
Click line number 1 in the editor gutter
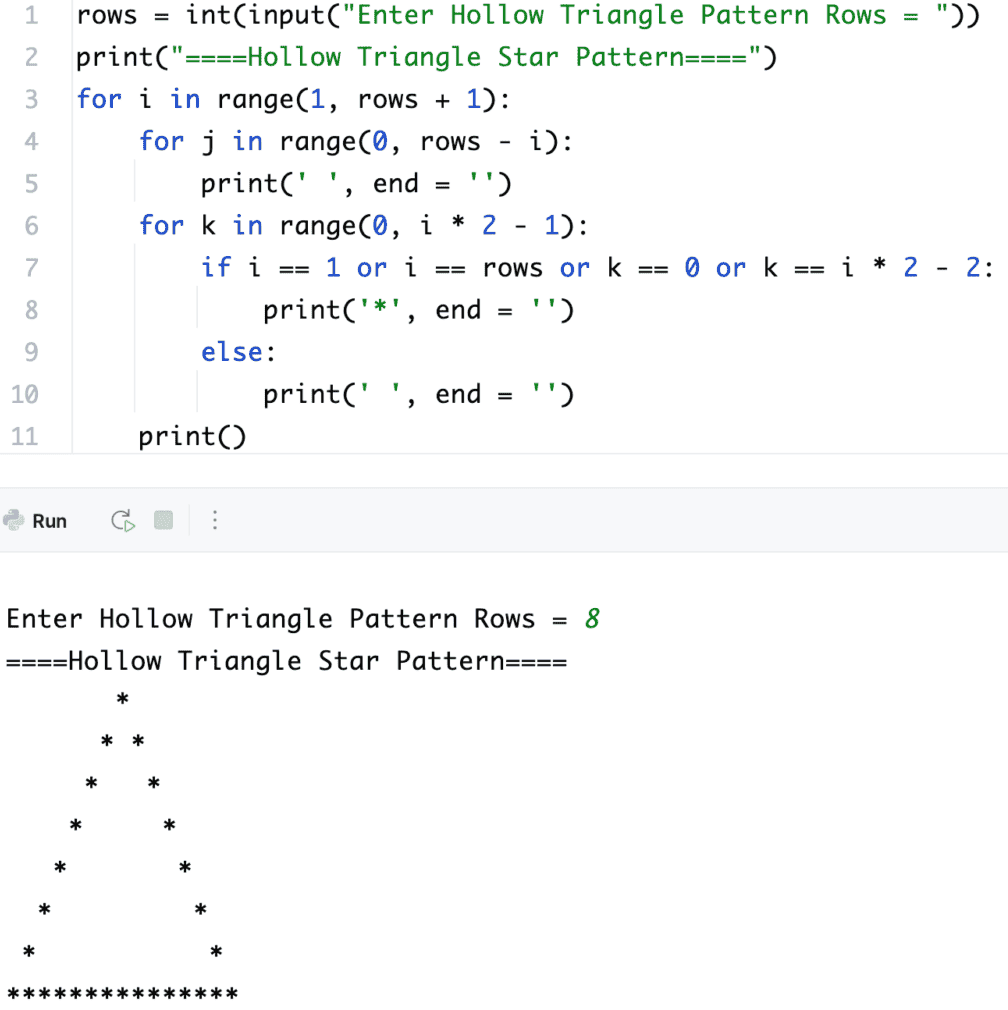[30, 15]
